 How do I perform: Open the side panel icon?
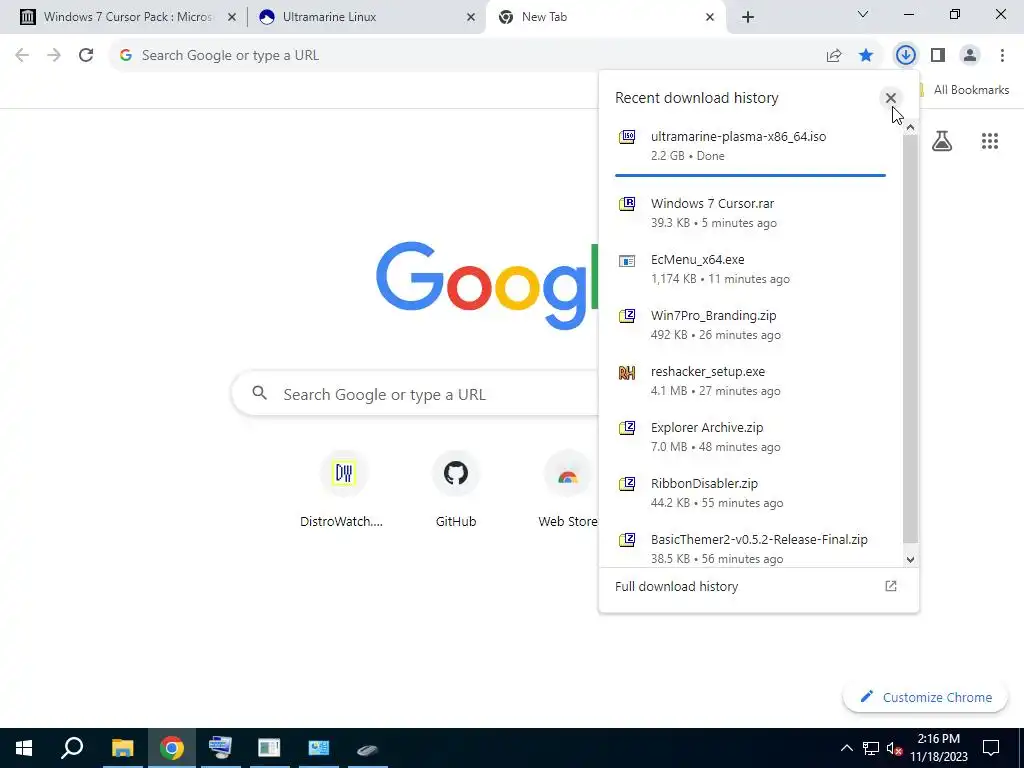[938, 56]
